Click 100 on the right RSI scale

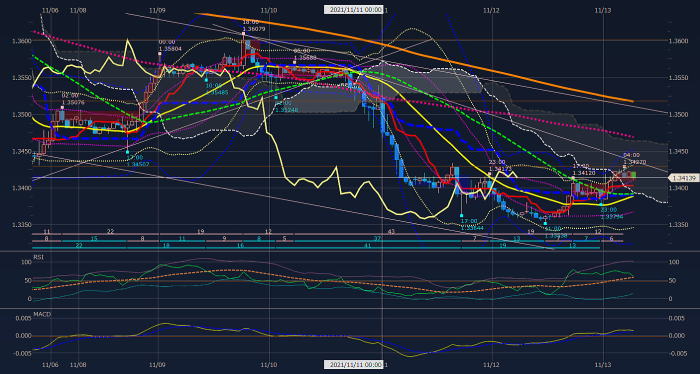click(673, 262)
